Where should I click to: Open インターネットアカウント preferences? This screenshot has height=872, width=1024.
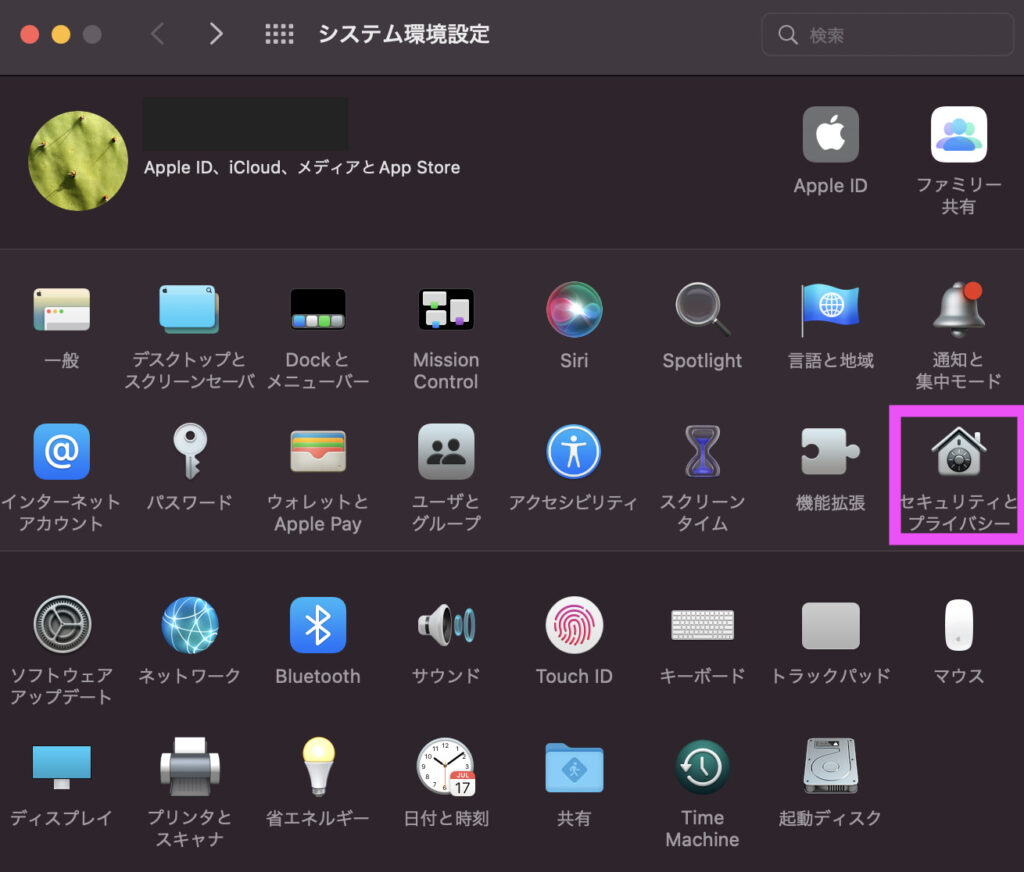pyautogui.click(x=61, y=451)
